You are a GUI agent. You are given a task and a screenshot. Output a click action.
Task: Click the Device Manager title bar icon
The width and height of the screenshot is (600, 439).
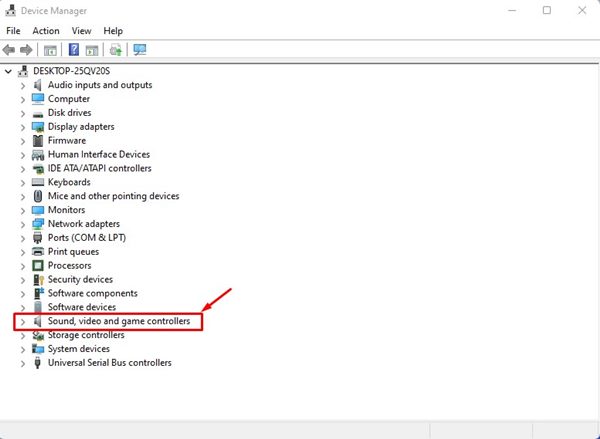click(11, 11)
